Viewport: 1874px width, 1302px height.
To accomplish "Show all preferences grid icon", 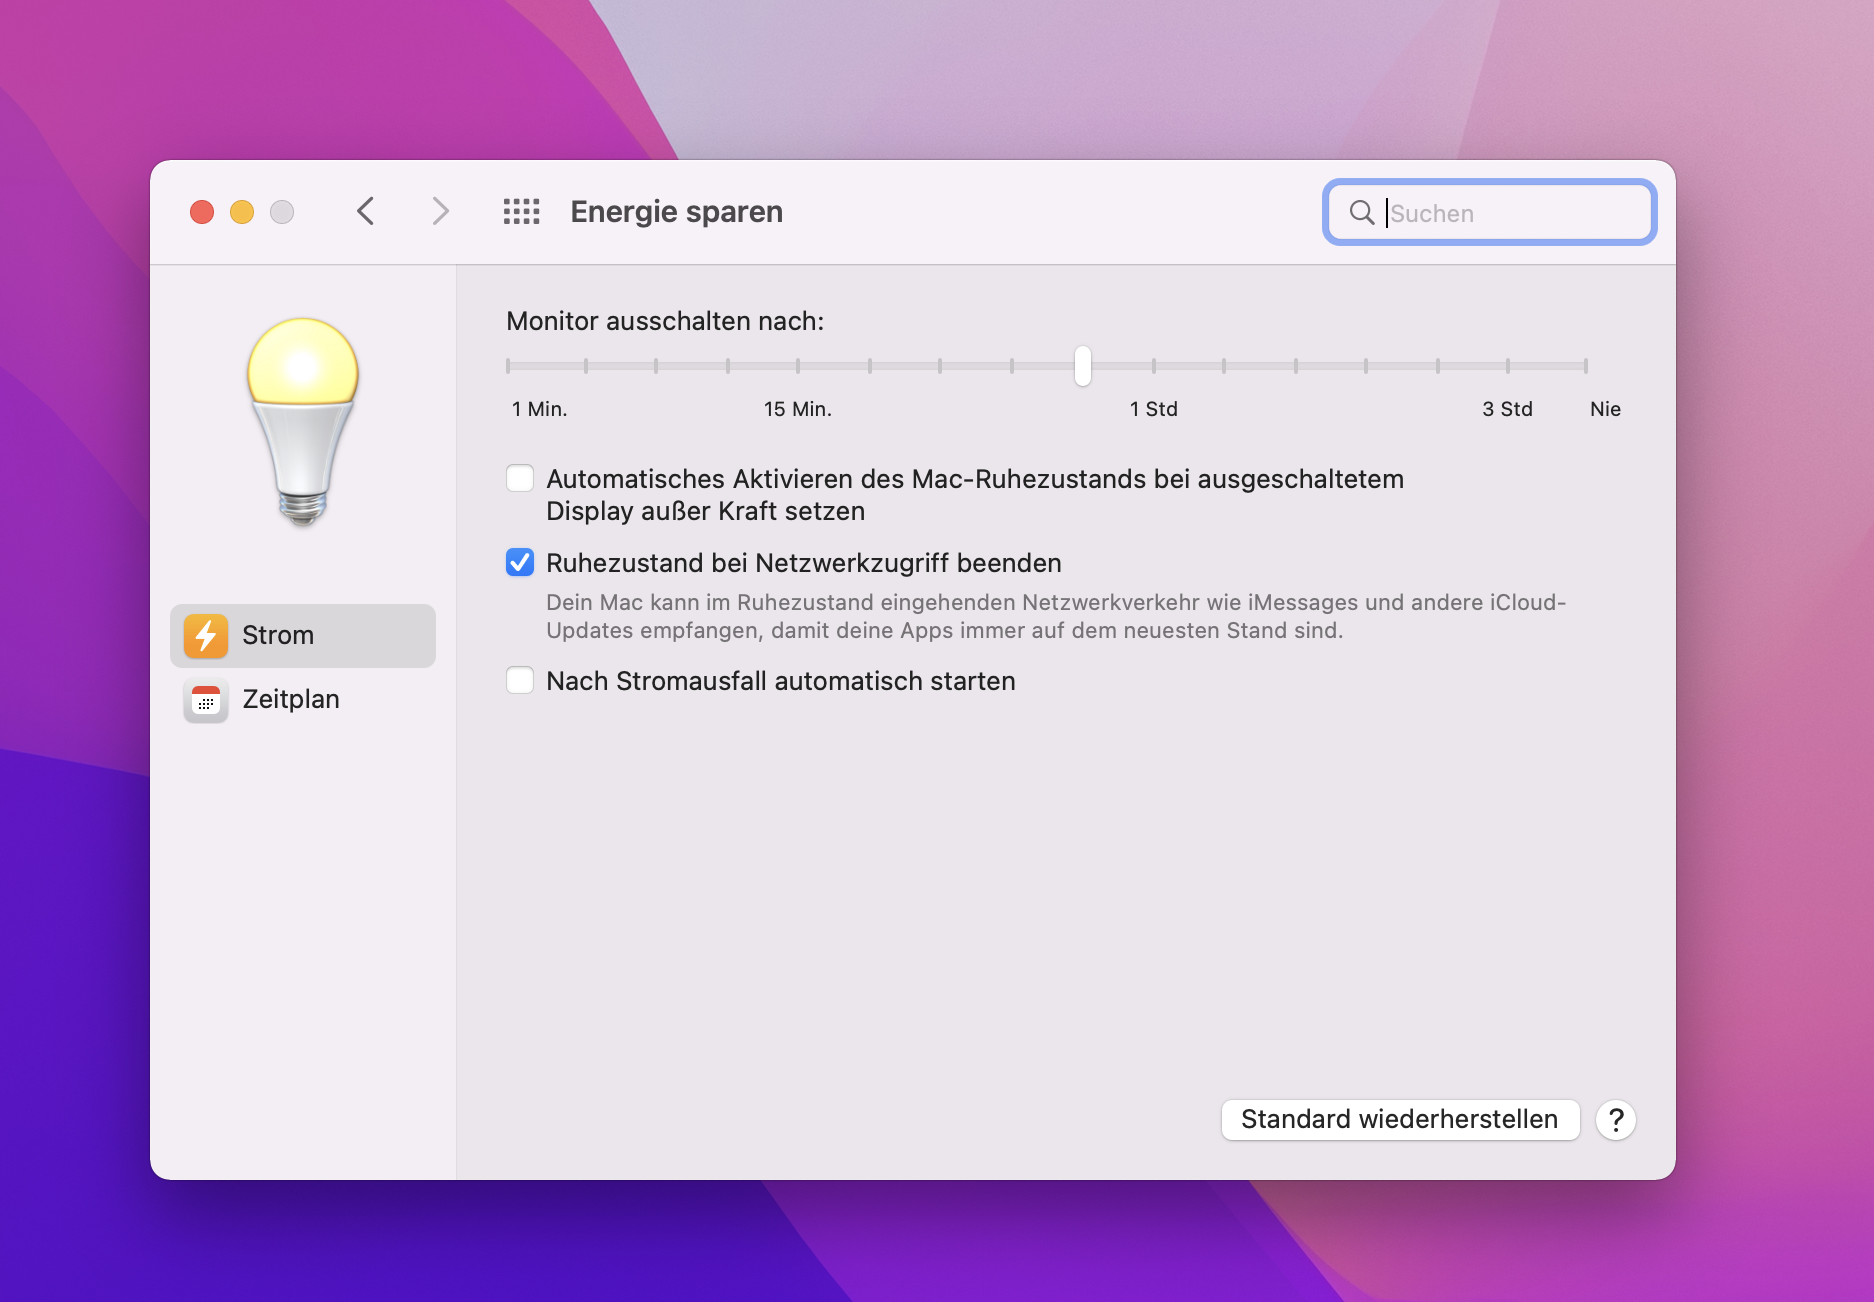I will click(x=521, y=211).
